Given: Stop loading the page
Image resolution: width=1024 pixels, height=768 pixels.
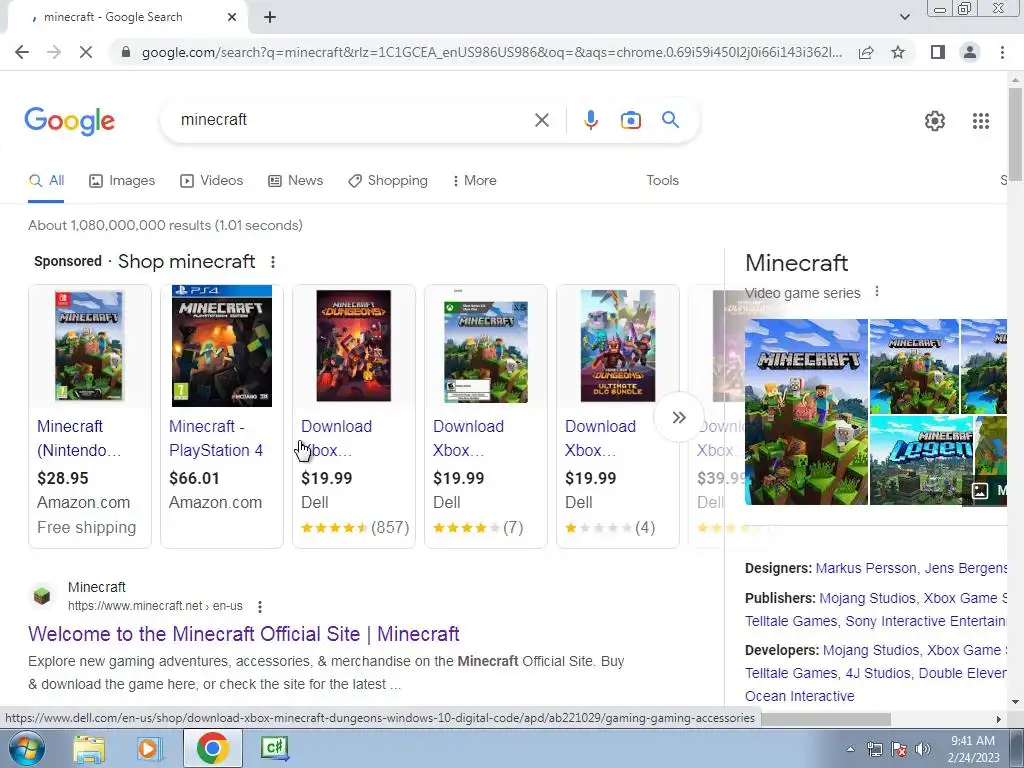Looking at the screenshot, I should (86, 52).
